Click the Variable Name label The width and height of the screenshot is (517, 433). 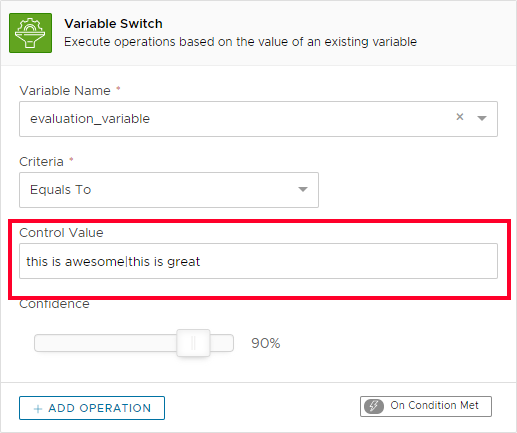pos(65,91)
